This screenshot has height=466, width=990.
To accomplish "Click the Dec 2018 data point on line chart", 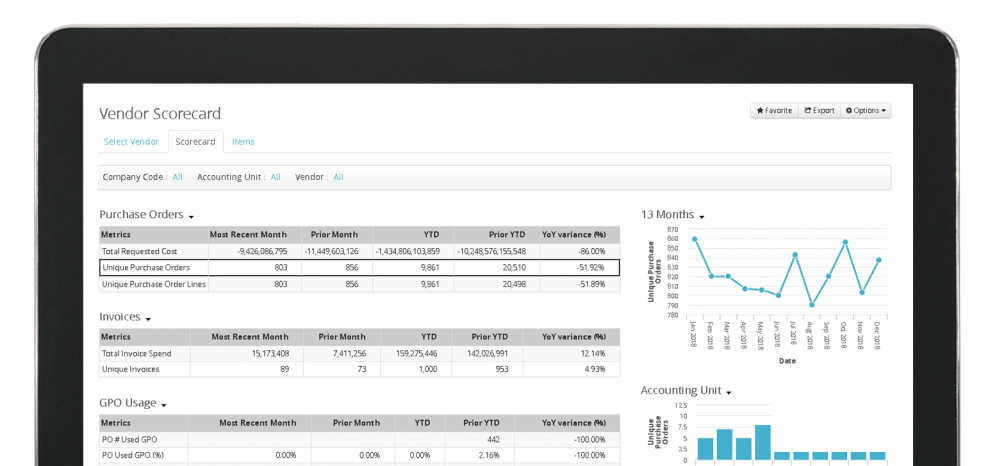I will (879, 260).
